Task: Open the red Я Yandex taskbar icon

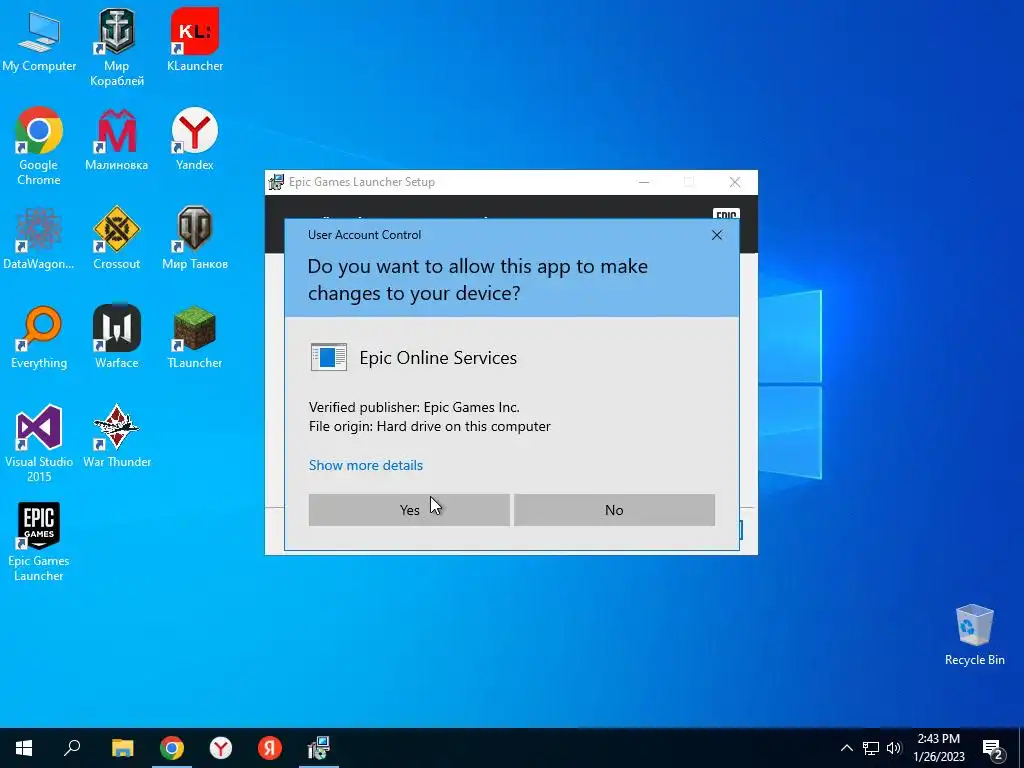Action: click(270, 748)
